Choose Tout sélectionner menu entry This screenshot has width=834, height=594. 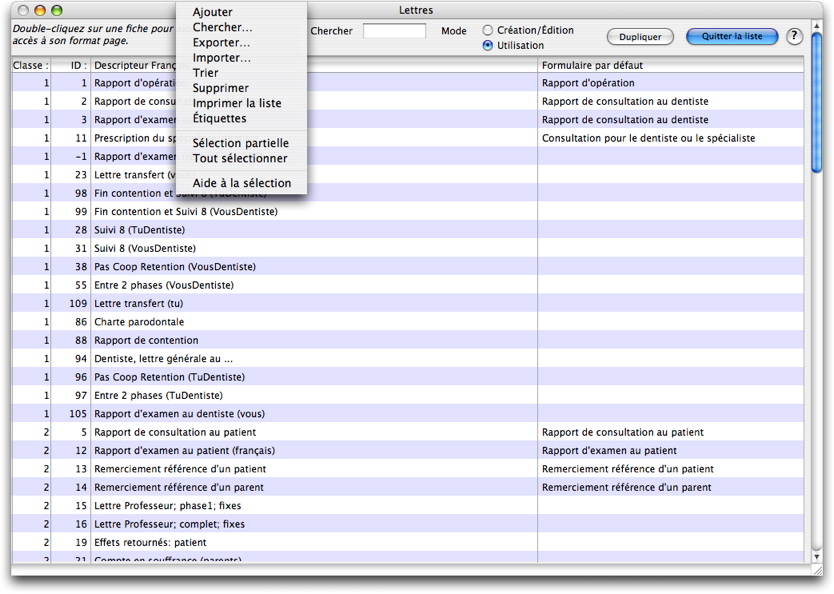click(x=240, y=158)
